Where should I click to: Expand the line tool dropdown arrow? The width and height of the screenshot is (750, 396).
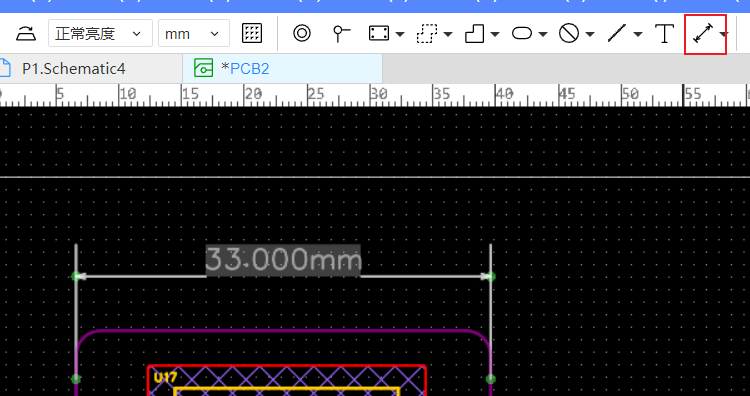click(x=638, y=34)
